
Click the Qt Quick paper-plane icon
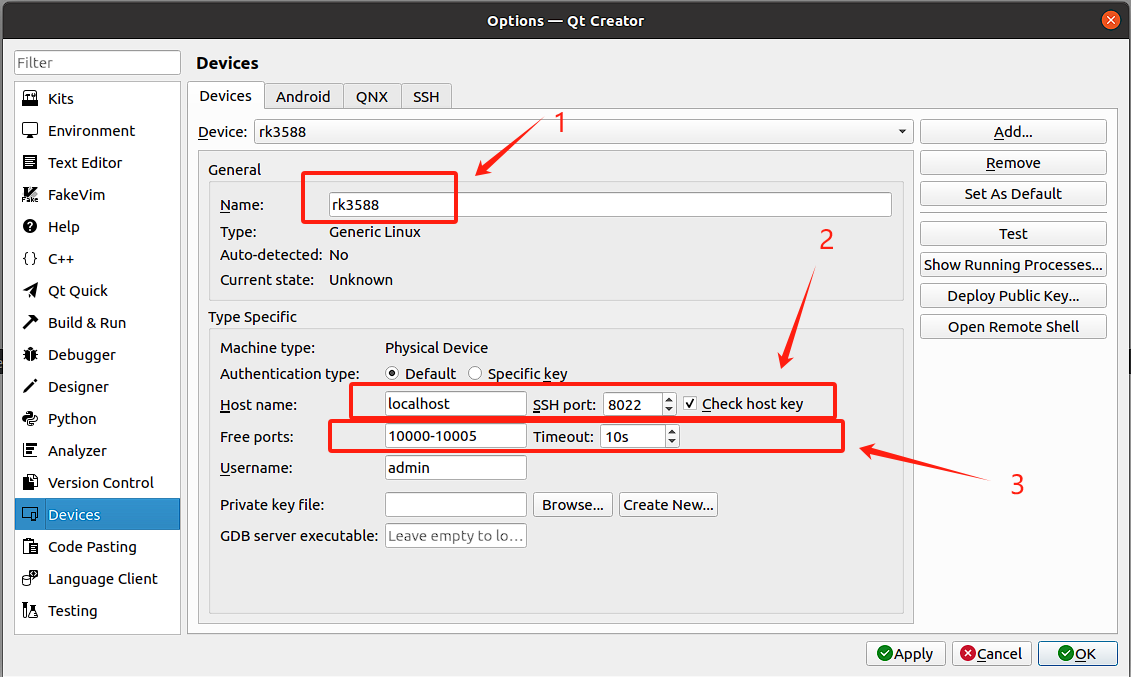tap(30, 291)
